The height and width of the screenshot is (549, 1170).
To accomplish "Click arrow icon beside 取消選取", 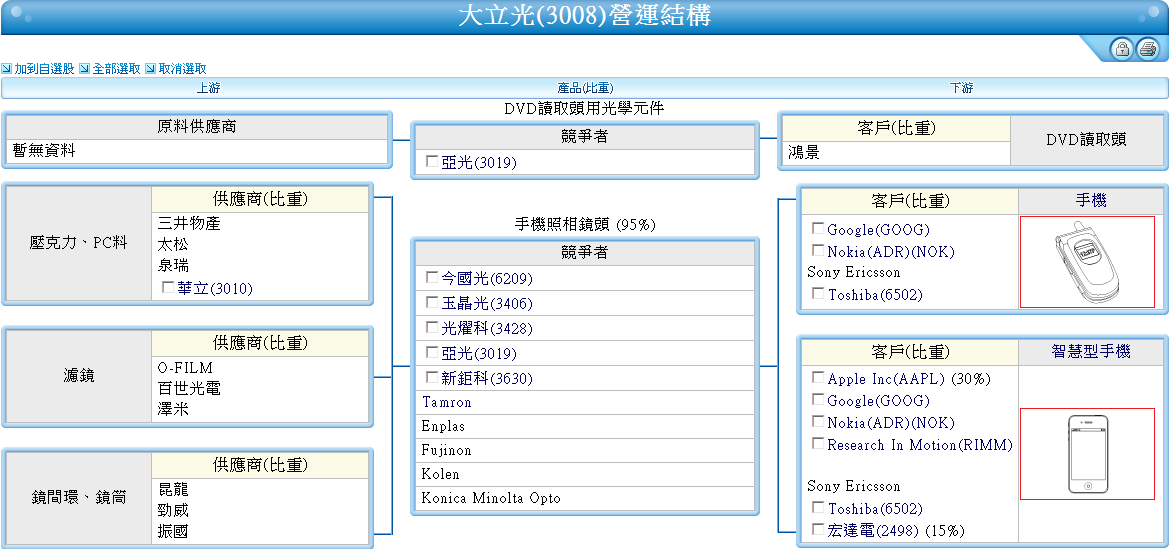I will 150,69.
